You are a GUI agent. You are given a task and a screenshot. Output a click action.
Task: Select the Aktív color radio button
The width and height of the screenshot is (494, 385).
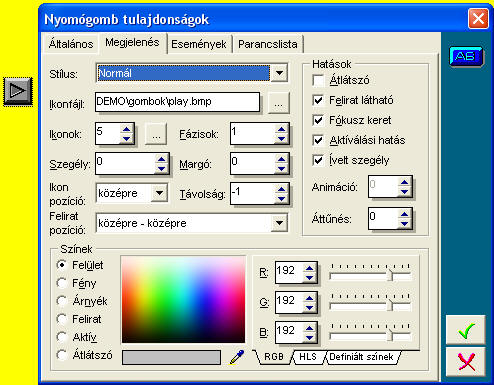[62, 337]
